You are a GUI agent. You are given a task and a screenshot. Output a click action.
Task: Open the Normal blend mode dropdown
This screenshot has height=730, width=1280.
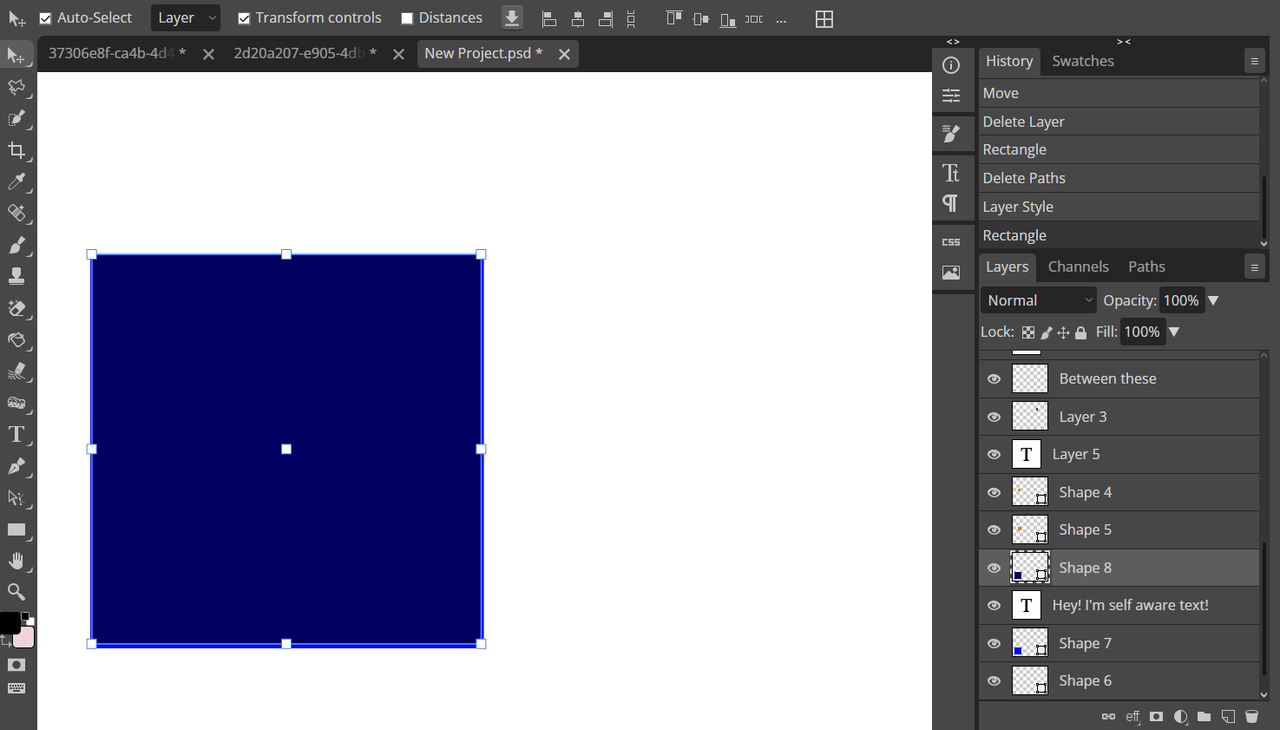(1039, 300)
